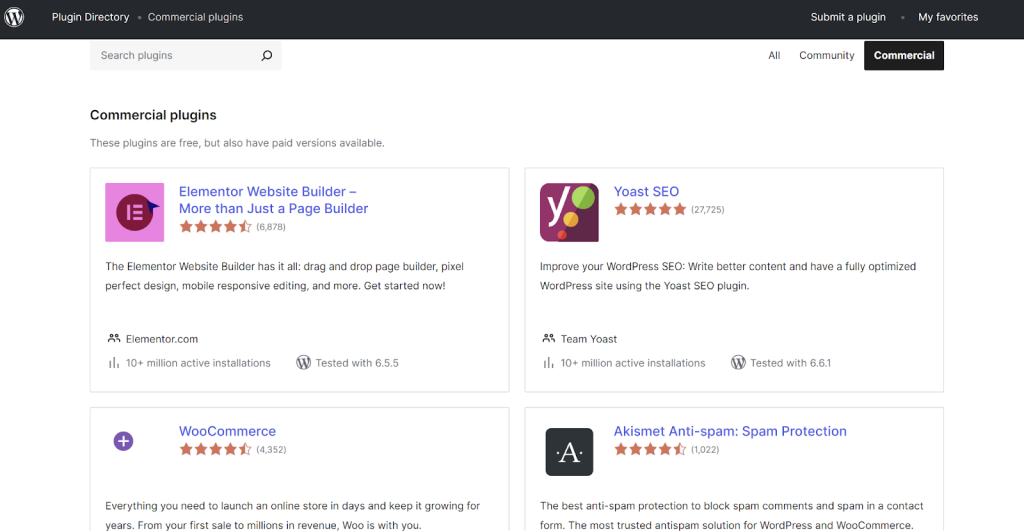The width and height of the screenshot is (1024, 531).
Task: Click the Tested with 6.5.5 text
Action: (x=357, y=363)
